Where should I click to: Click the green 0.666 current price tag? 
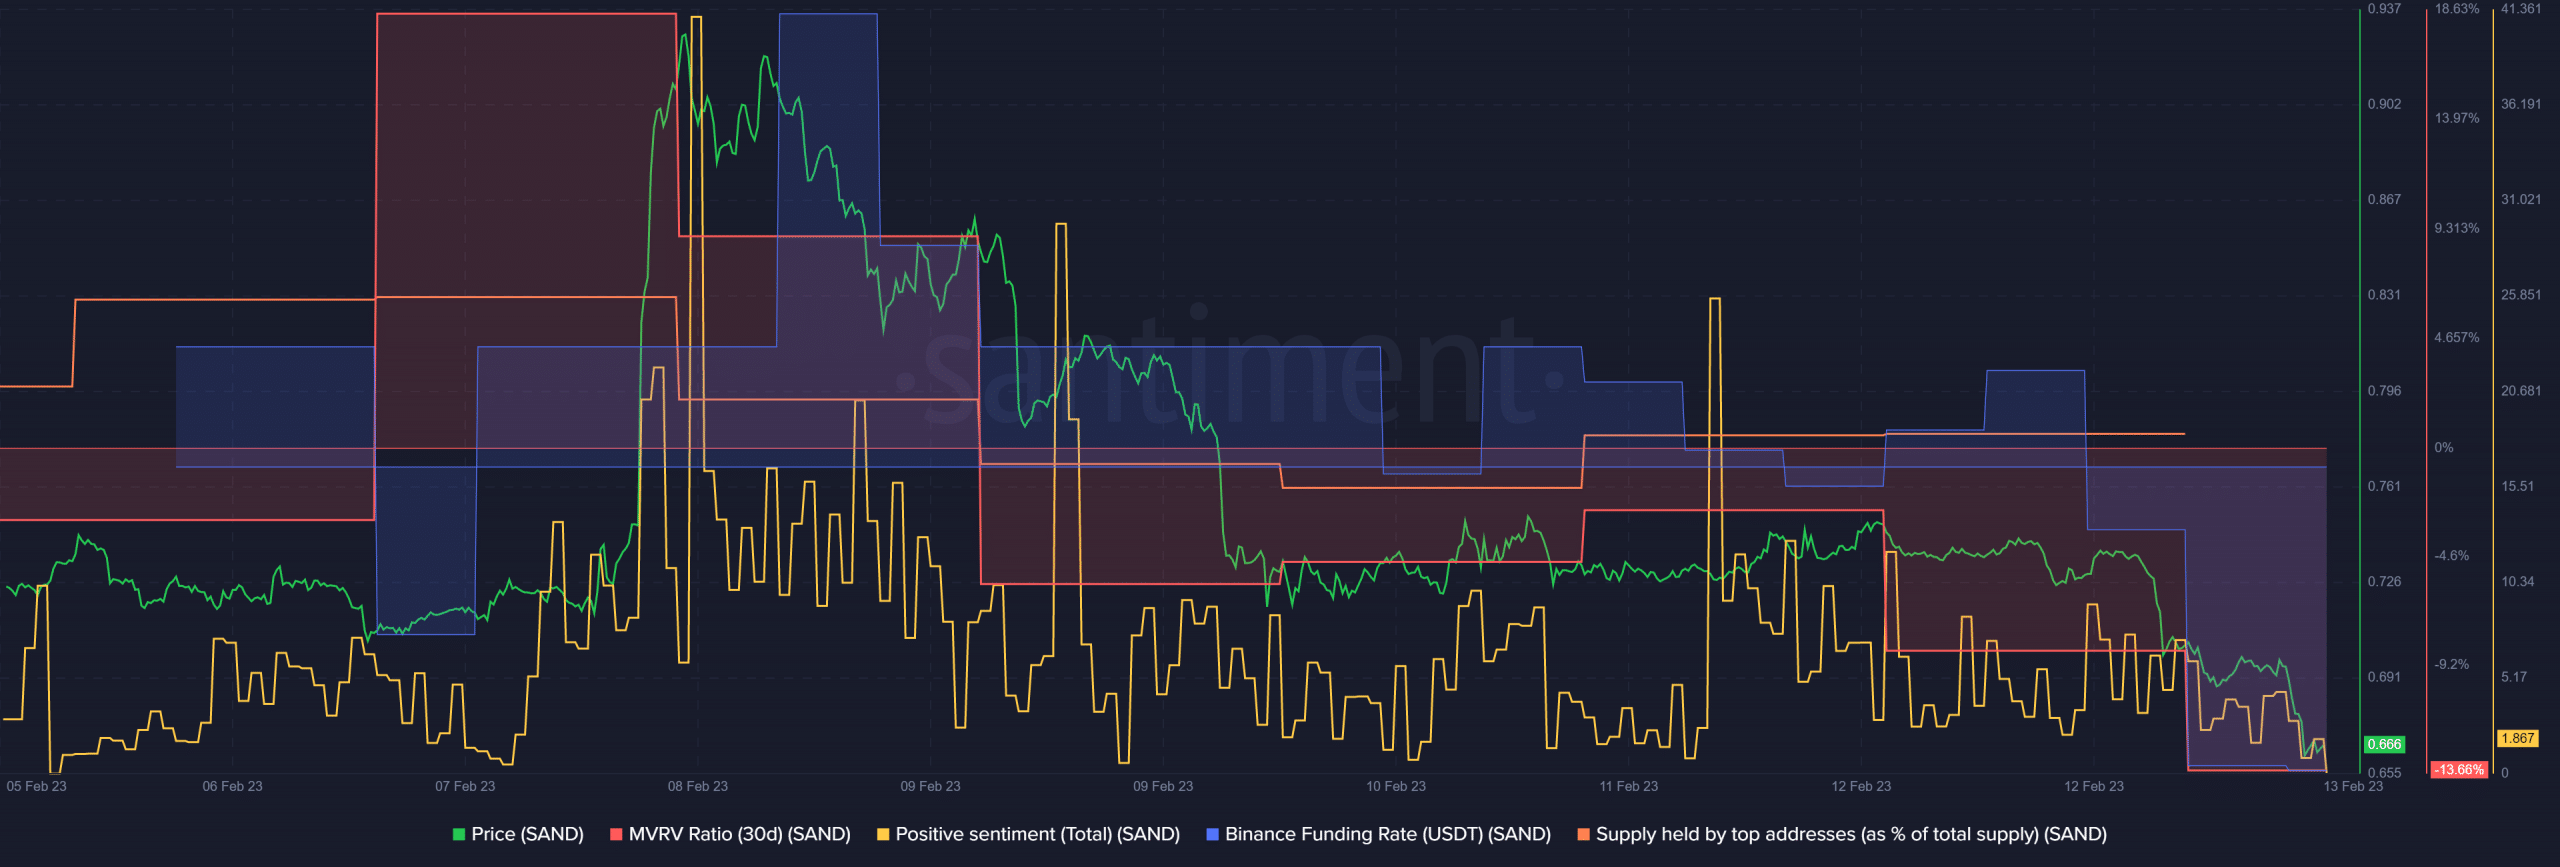pos(2384,744)
